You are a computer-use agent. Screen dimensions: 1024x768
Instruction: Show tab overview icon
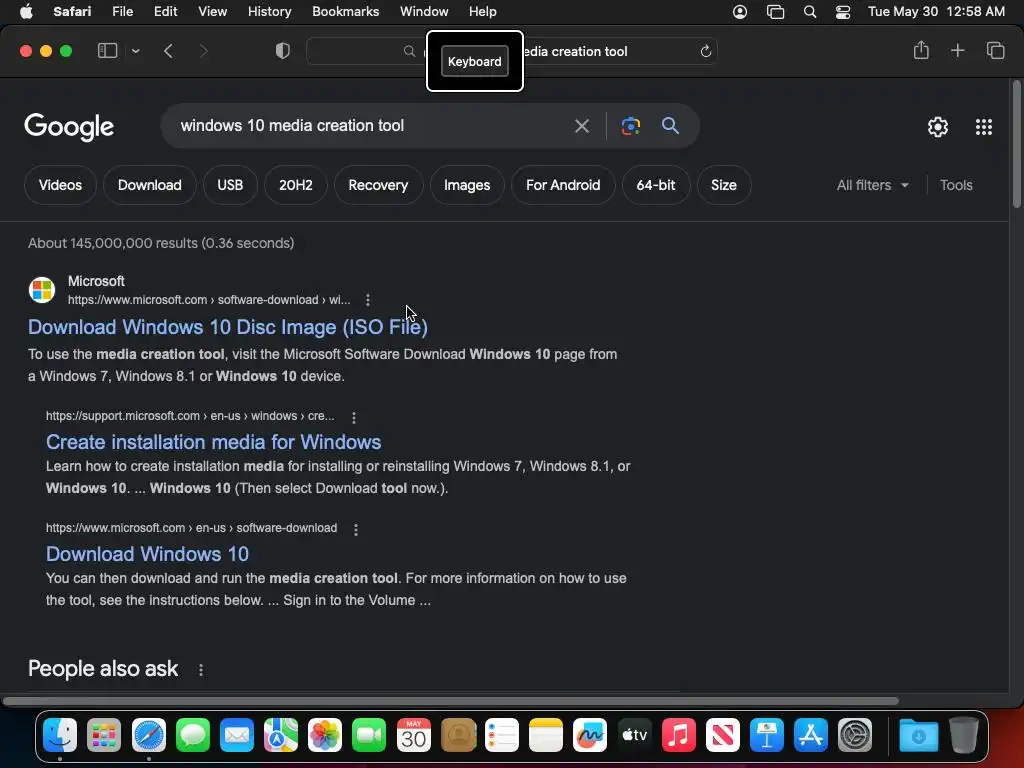tap(995, 50)
